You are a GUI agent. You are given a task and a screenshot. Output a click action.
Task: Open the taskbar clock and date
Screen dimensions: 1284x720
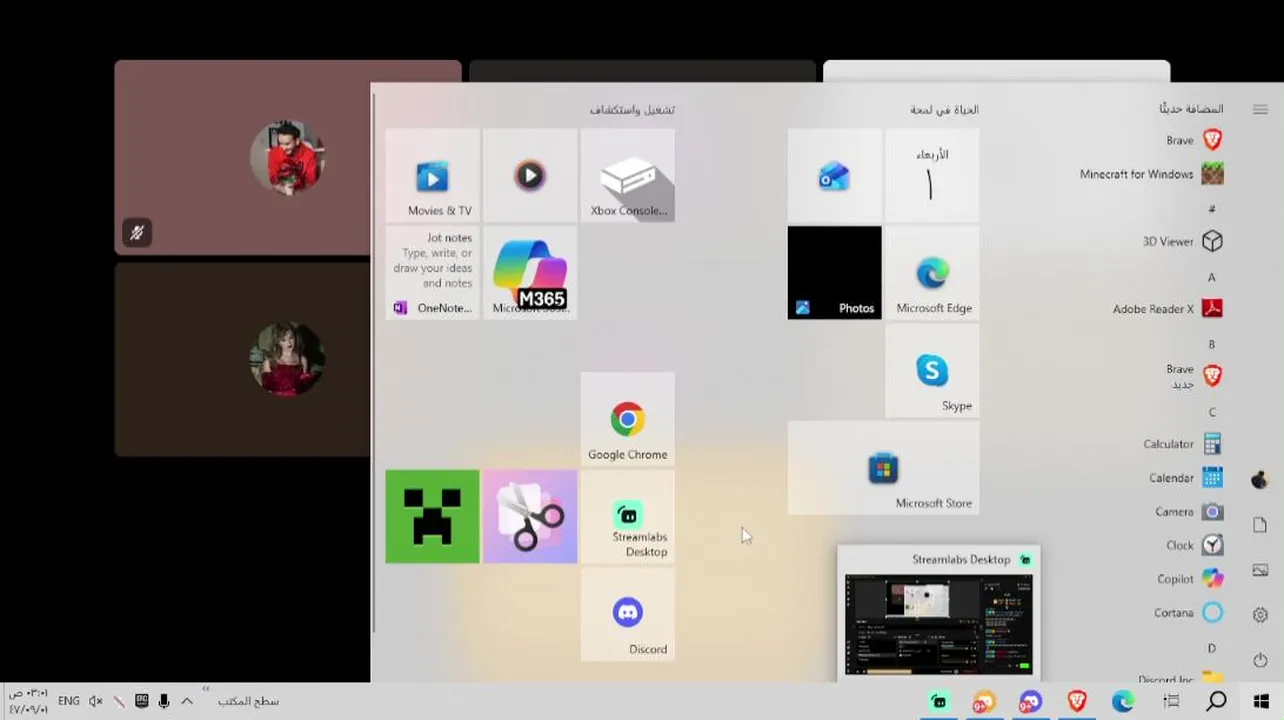pyautogui.click(x=28, y=701)
